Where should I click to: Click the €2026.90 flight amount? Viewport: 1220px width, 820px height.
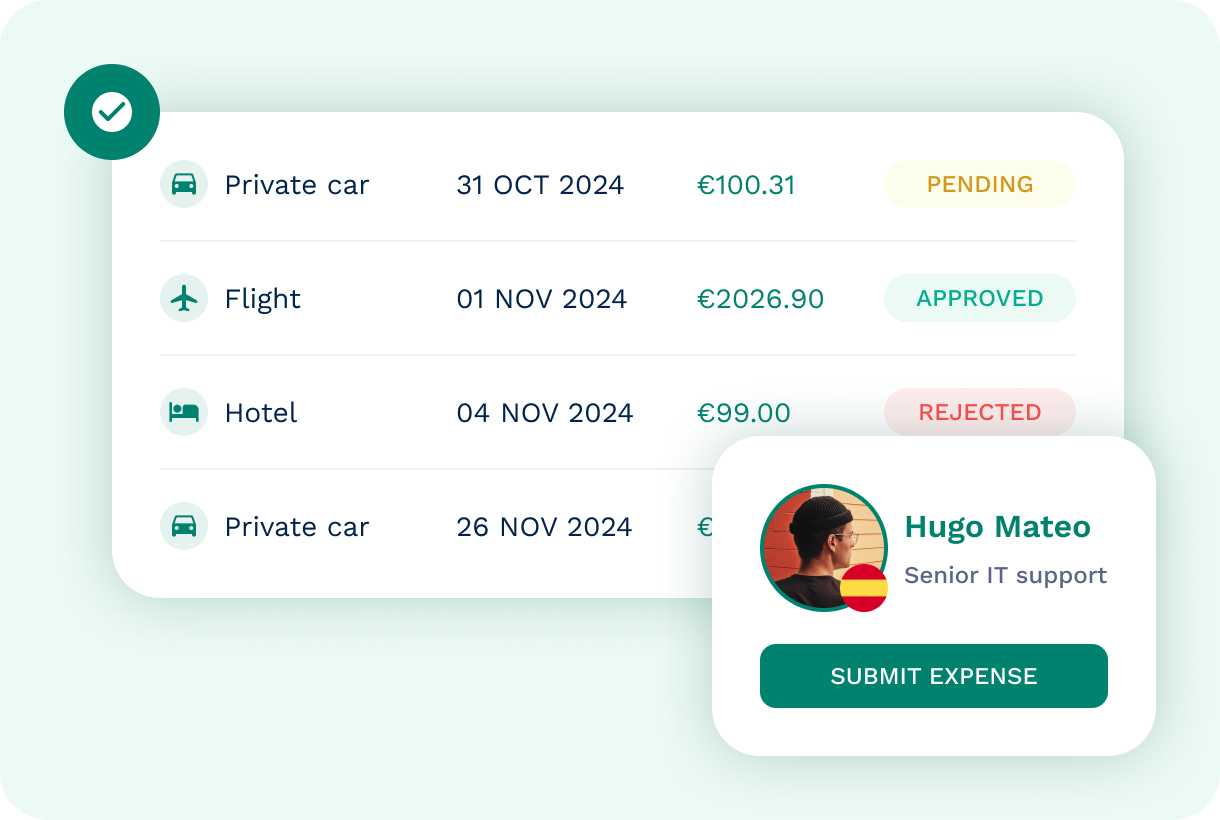click(x=760, y=299)
